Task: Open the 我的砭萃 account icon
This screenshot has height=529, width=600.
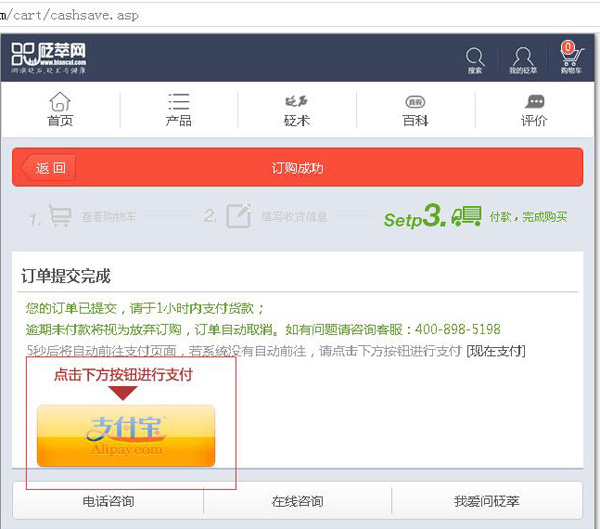Action: [522, 58]
